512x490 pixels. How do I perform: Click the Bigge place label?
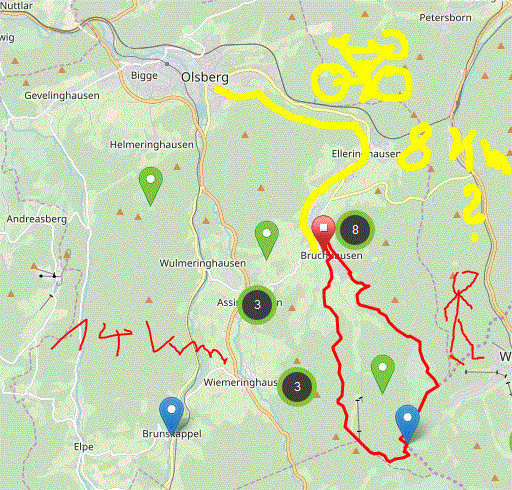[x=144, y=76]
